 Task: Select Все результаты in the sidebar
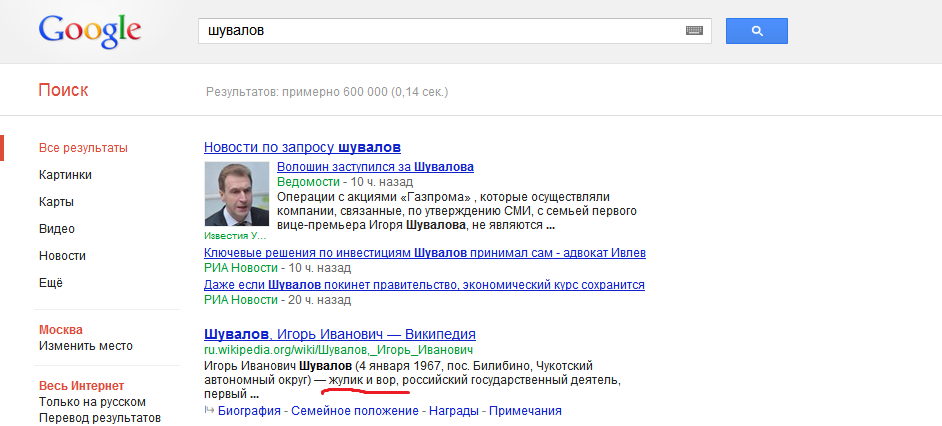84,148
